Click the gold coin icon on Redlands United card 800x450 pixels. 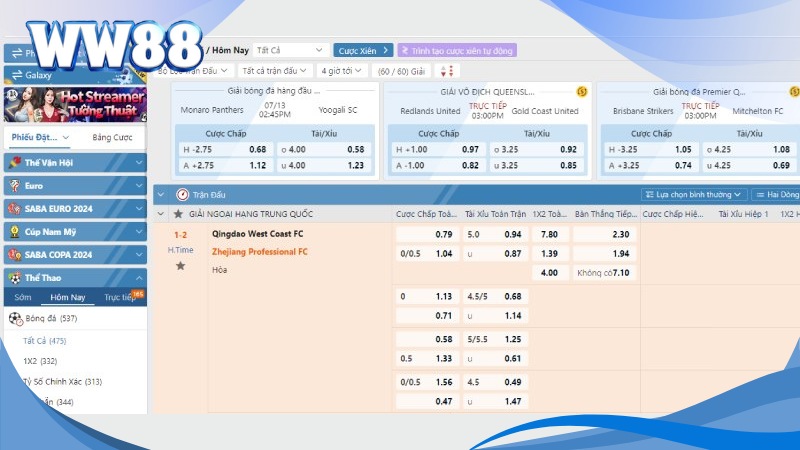(582, 91)
